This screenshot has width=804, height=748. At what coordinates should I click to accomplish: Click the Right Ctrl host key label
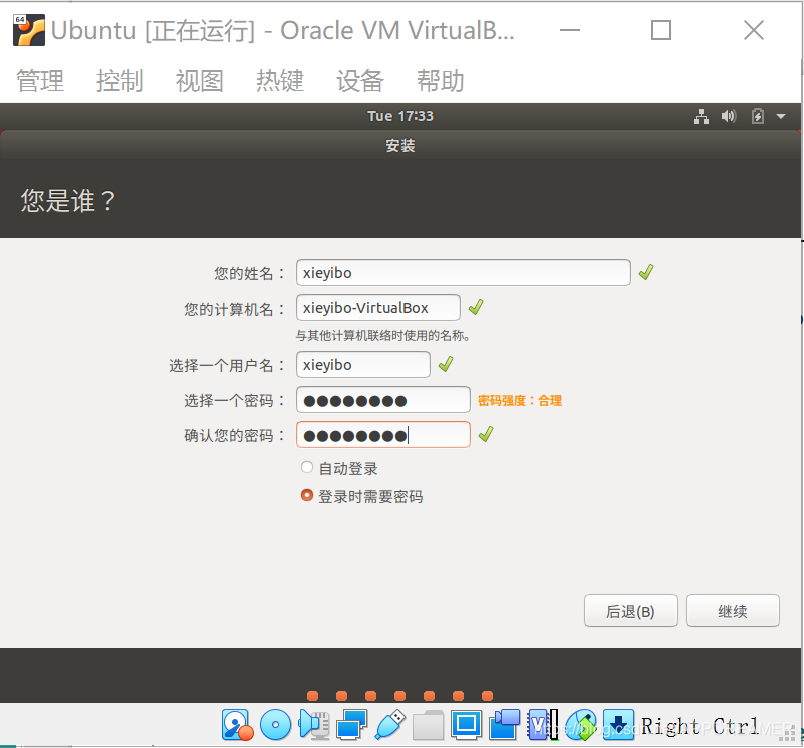700,726
